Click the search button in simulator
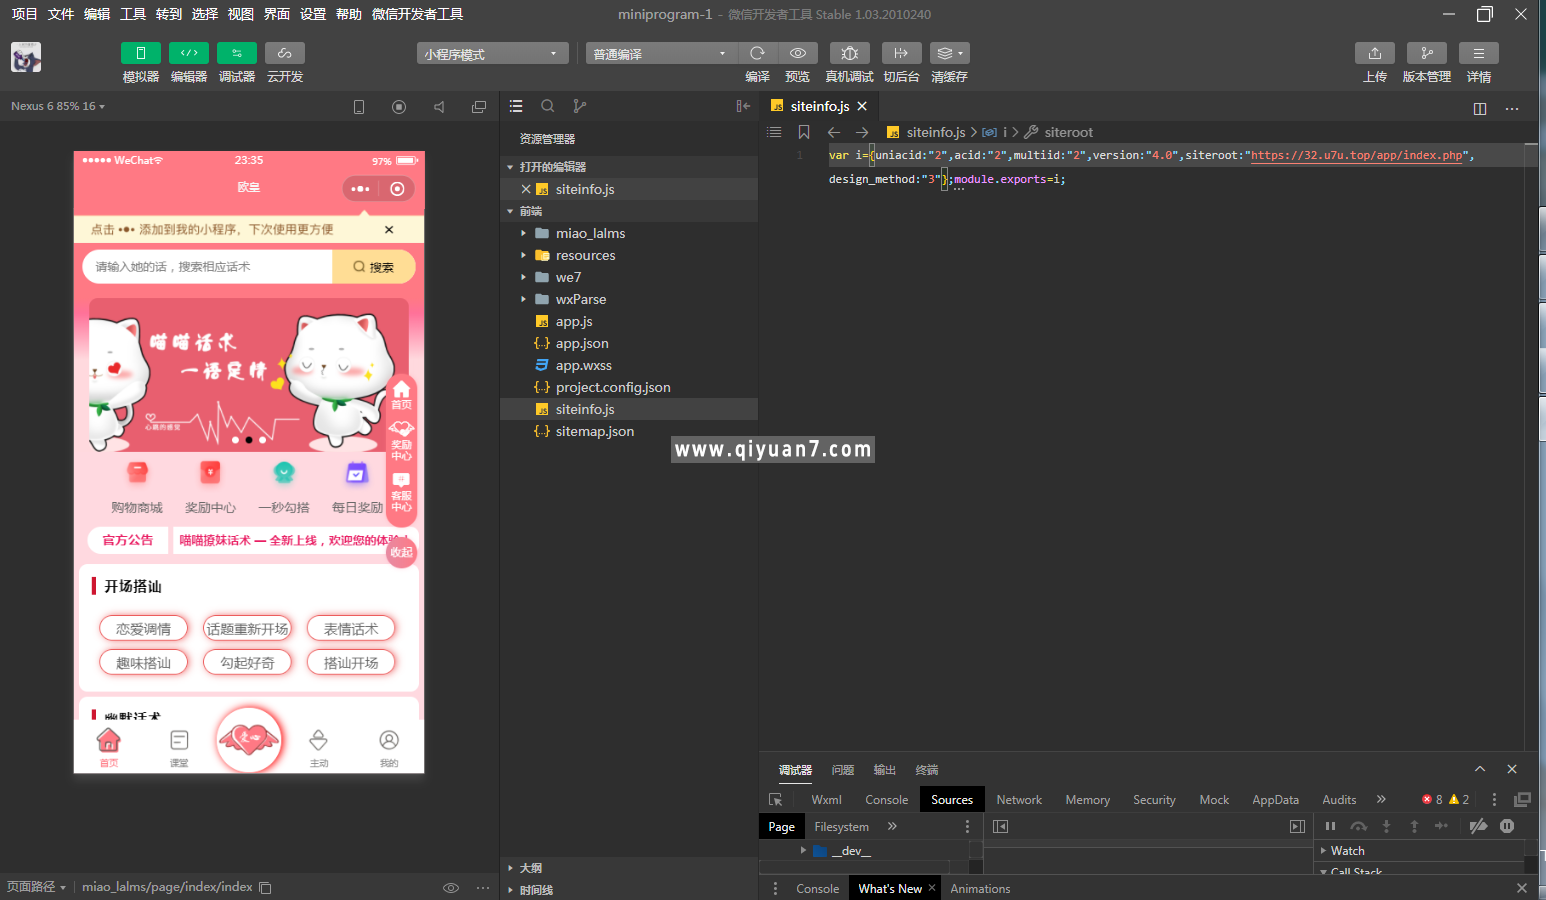 [x=374, y=267]
